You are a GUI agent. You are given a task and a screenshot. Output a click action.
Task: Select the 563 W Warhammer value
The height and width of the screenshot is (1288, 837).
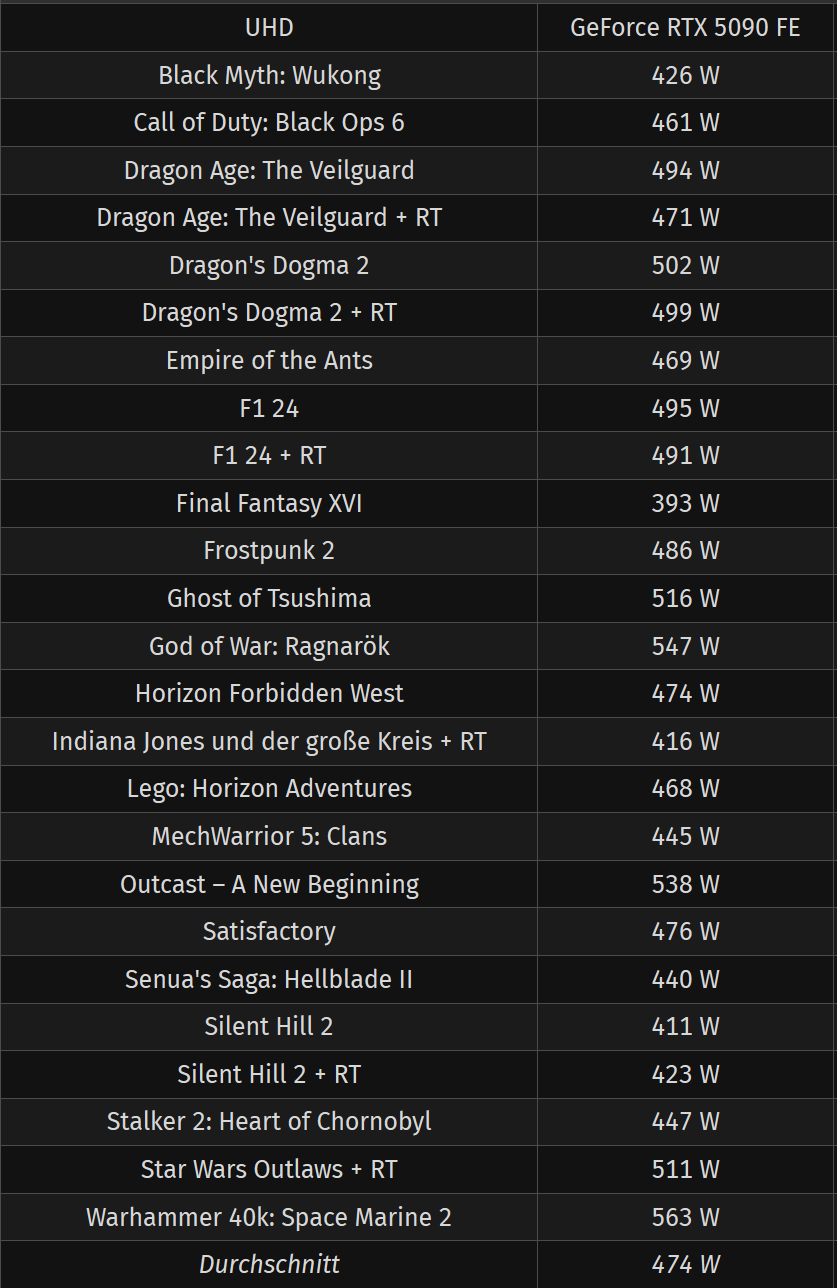click(685, 1217)
